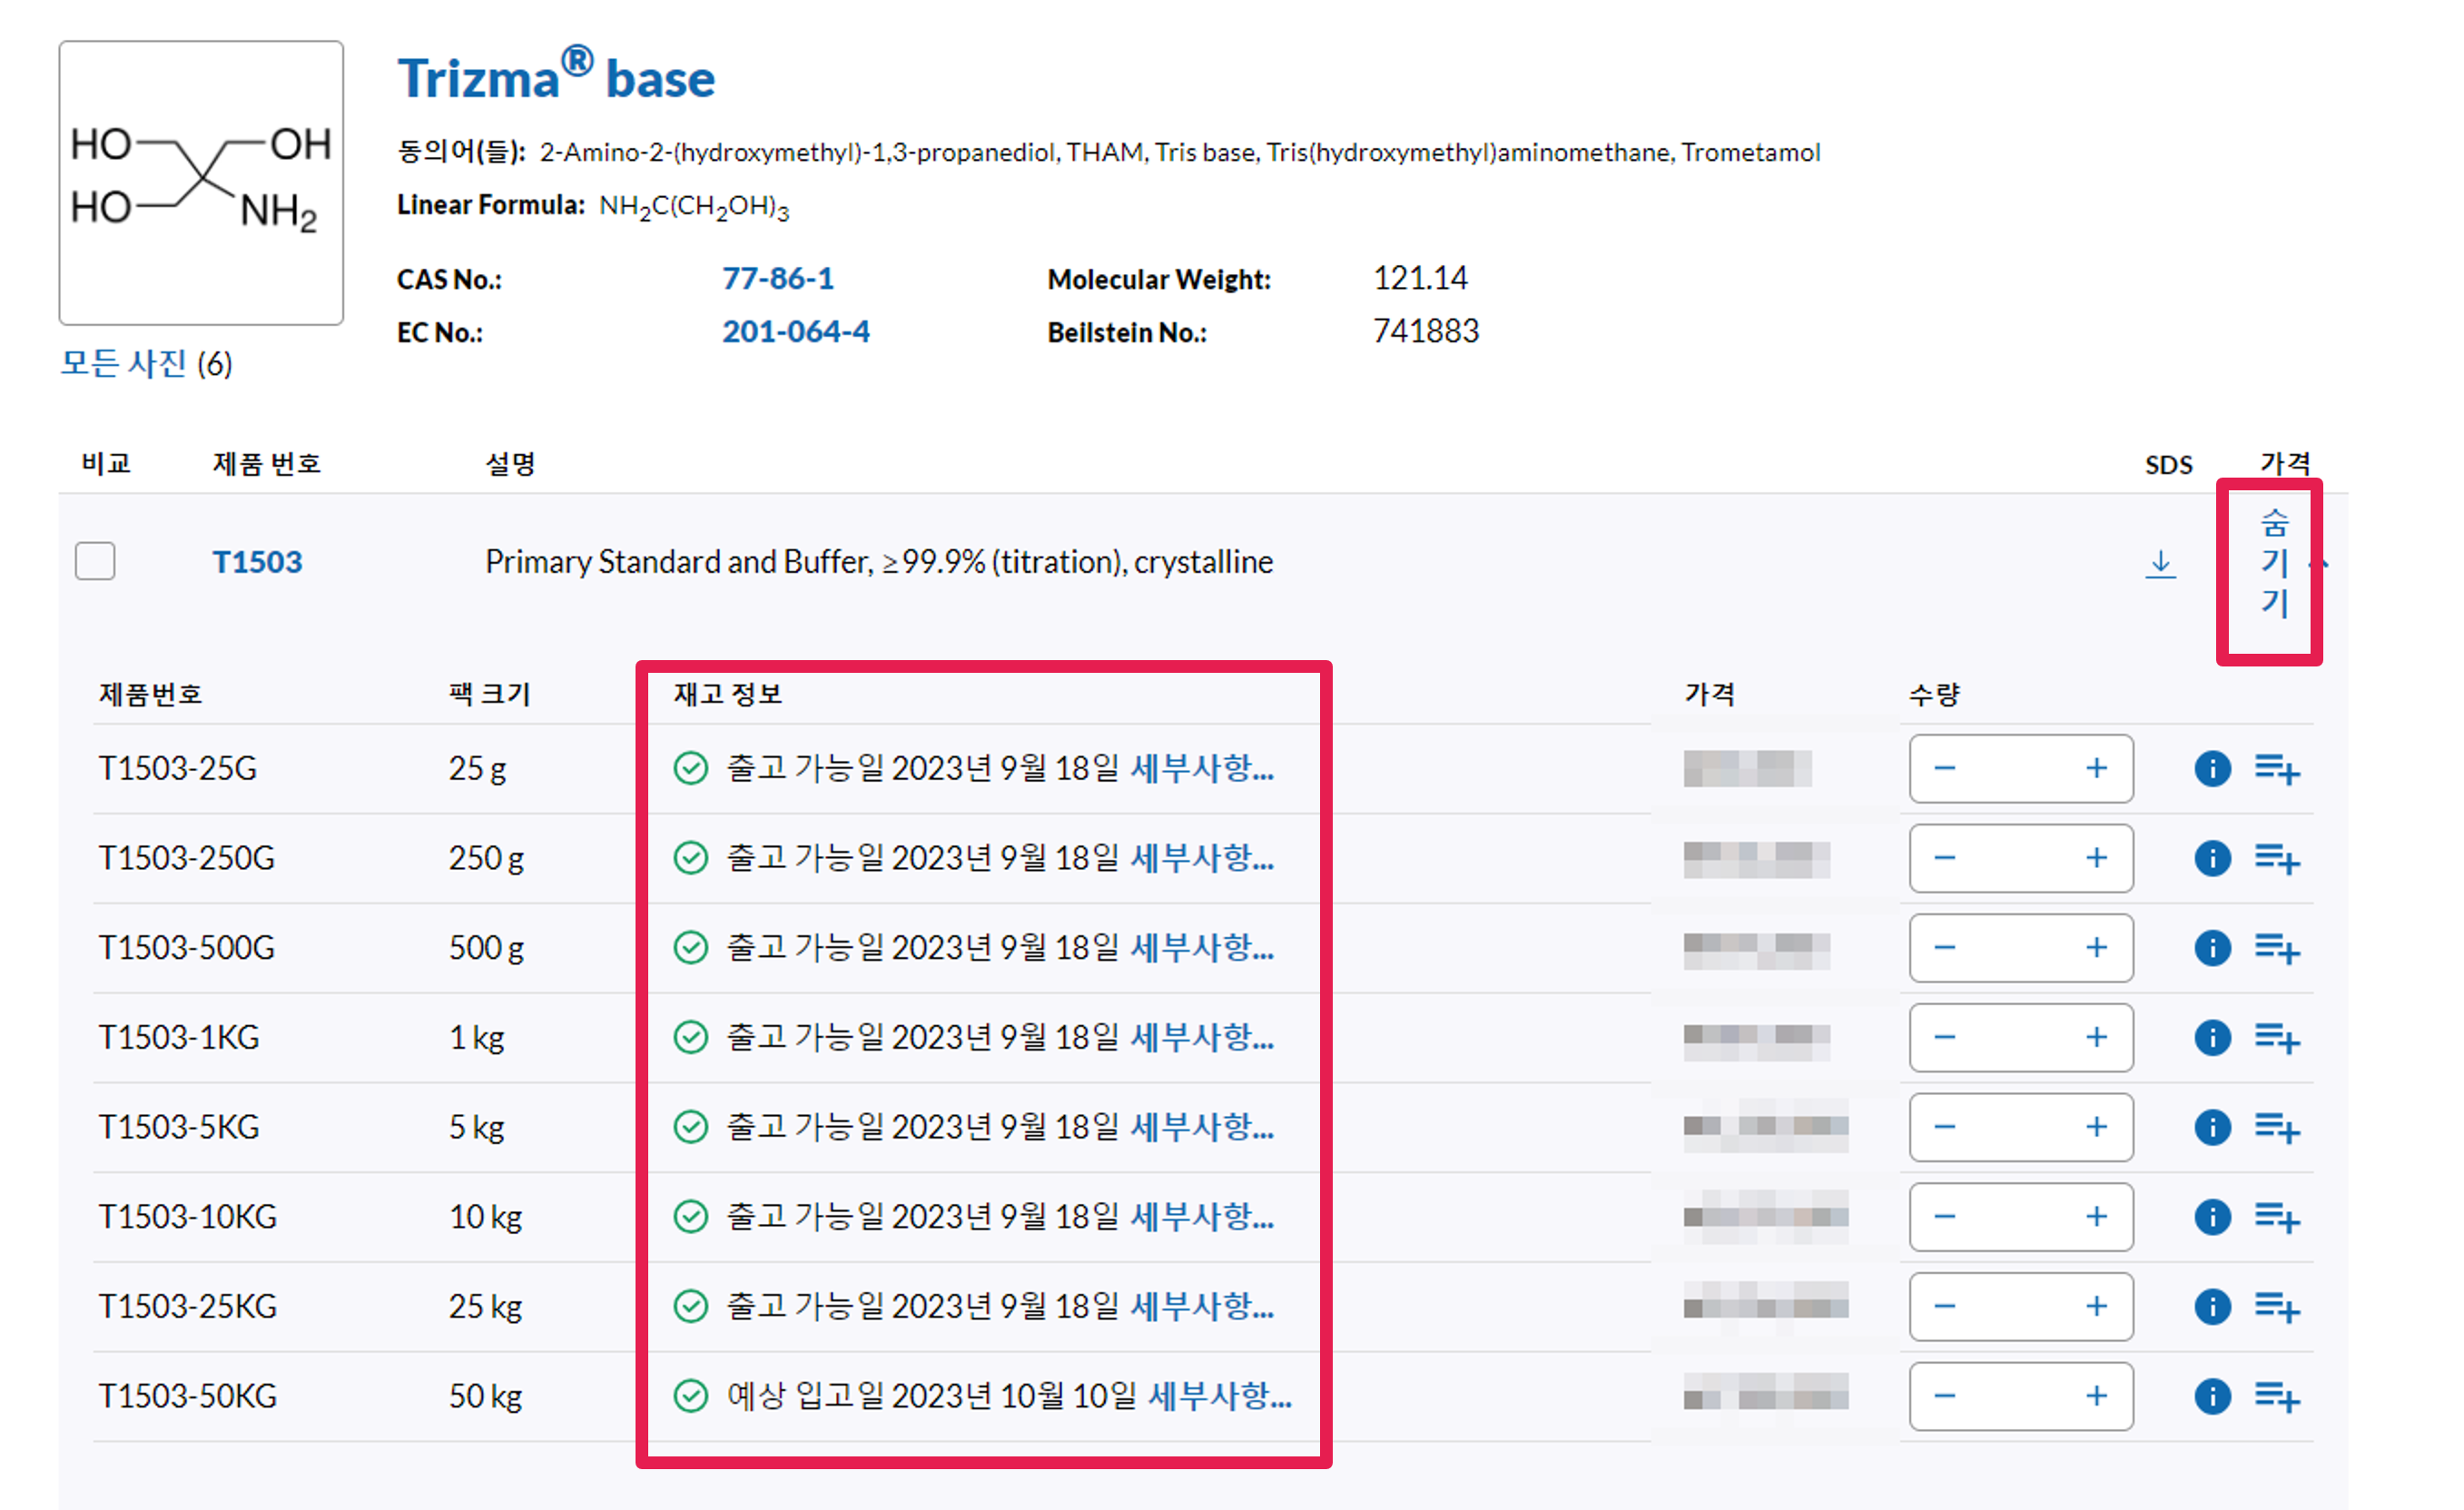Decrease quantity for T1503-5KG
2464x1510 pixels.
1944,1127
